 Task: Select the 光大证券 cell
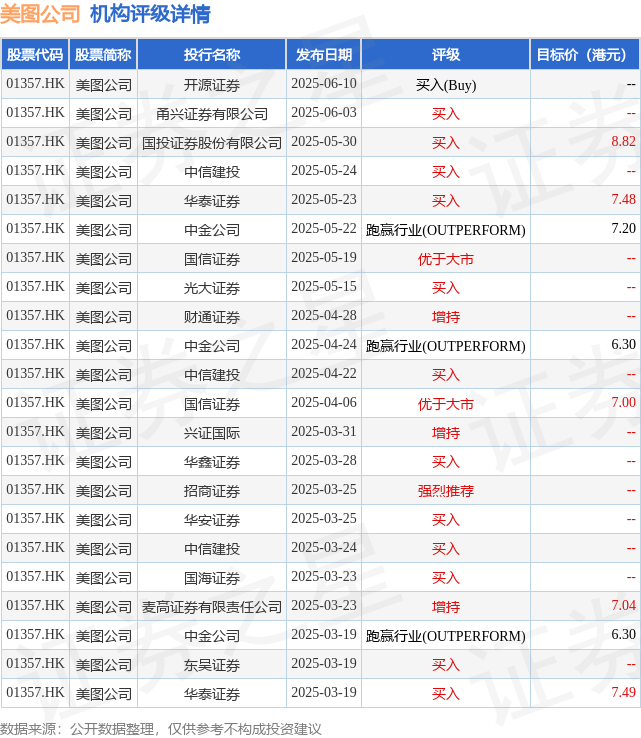click(212, 288)
